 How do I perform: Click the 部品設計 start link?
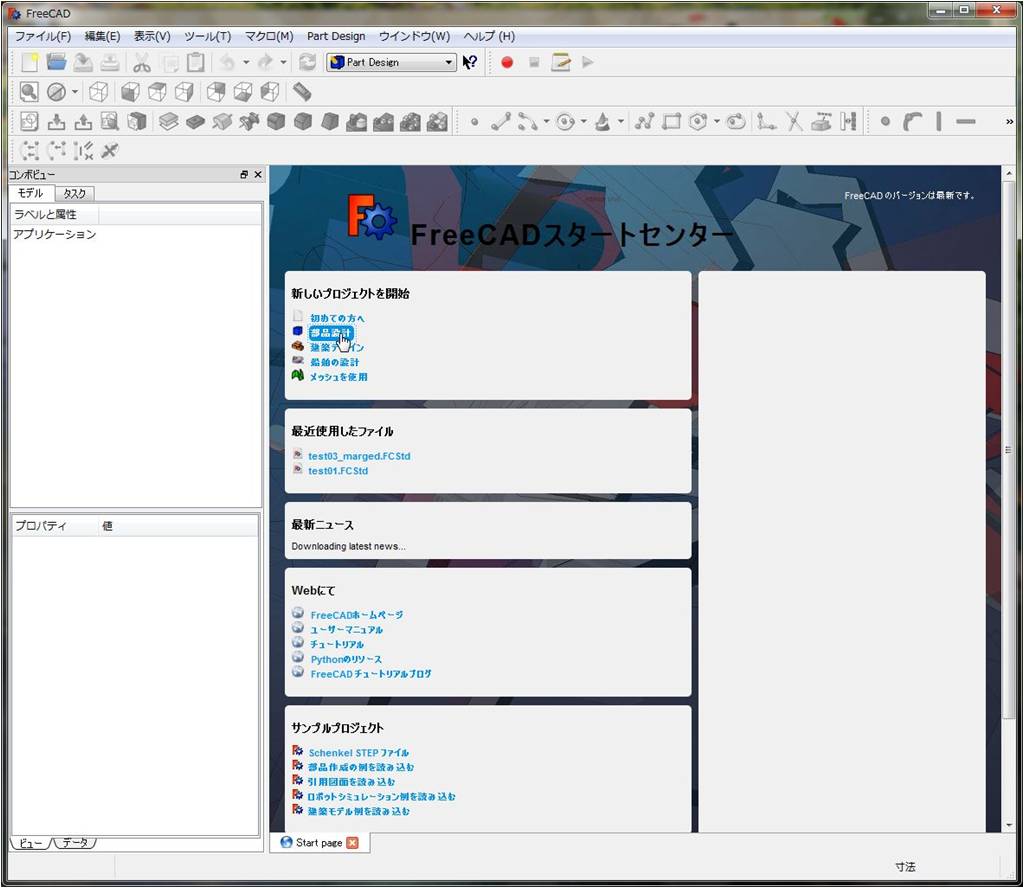pyautogui.click(x=331, y=333)
